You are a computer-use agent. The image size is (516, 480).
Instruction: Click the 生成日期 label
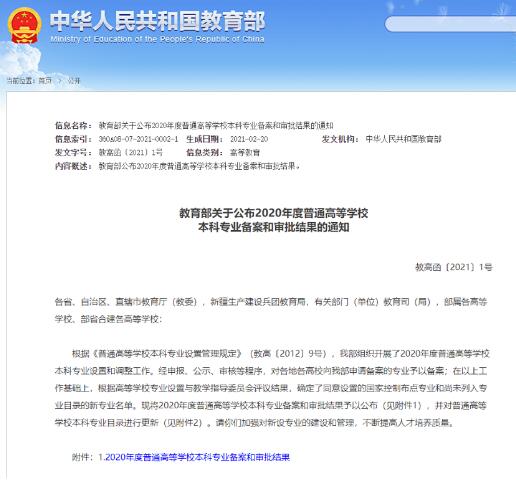click(204, 139)
